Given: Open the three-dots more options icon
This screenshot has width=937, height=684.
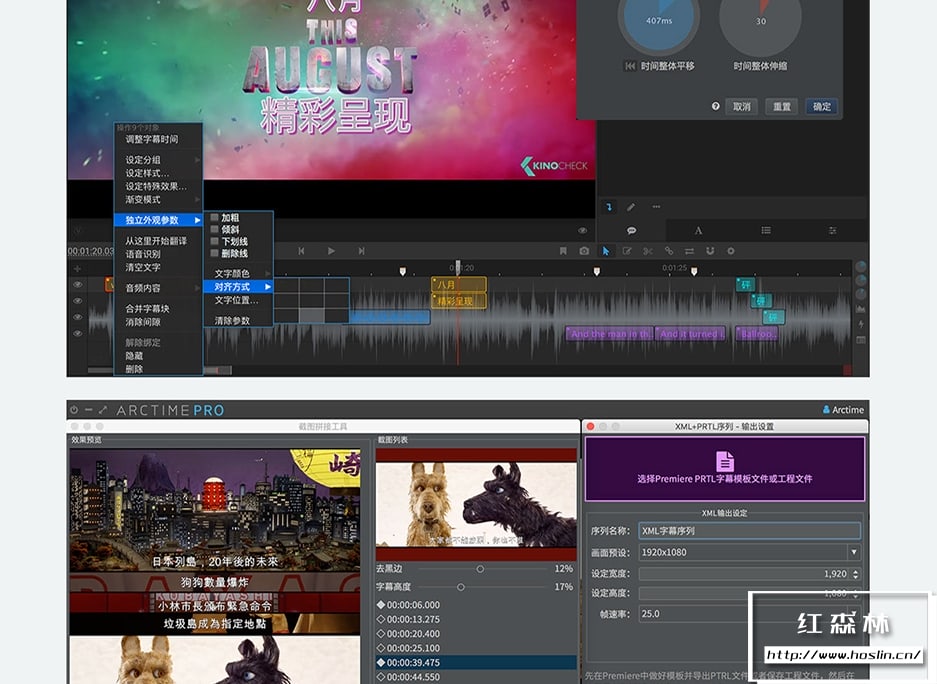Looking at the screenshot, I should (x=656, y=207).
